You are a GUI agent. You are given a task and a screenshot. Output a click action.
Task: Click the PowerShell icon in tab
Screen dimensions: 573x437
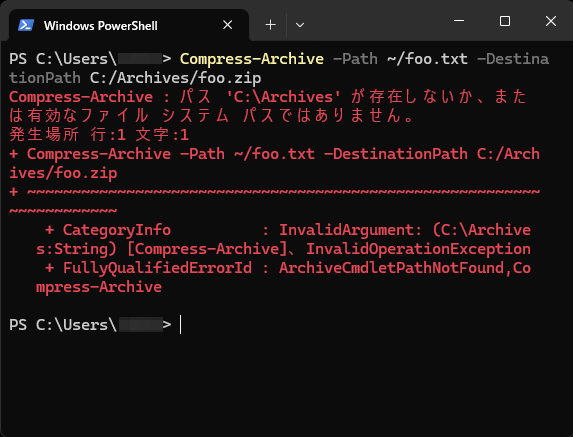click(x=26, y=25)
